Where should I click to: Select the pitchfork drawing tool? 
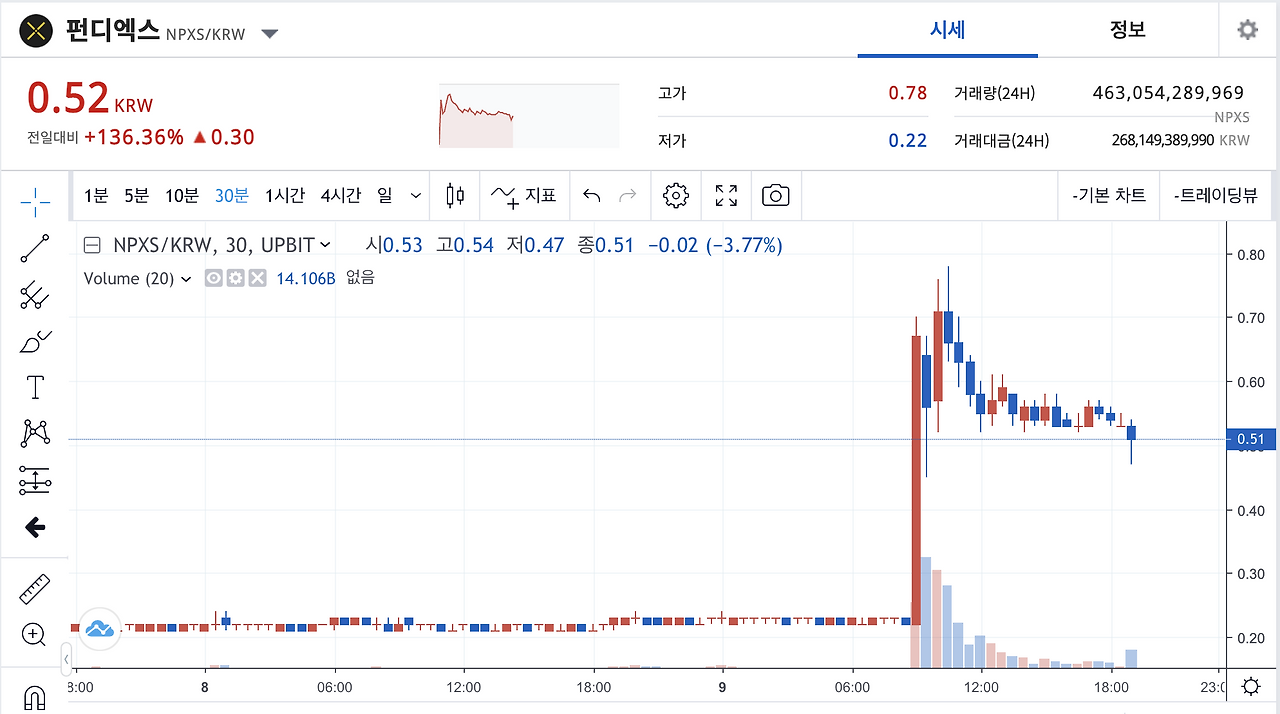click(35, 294)
